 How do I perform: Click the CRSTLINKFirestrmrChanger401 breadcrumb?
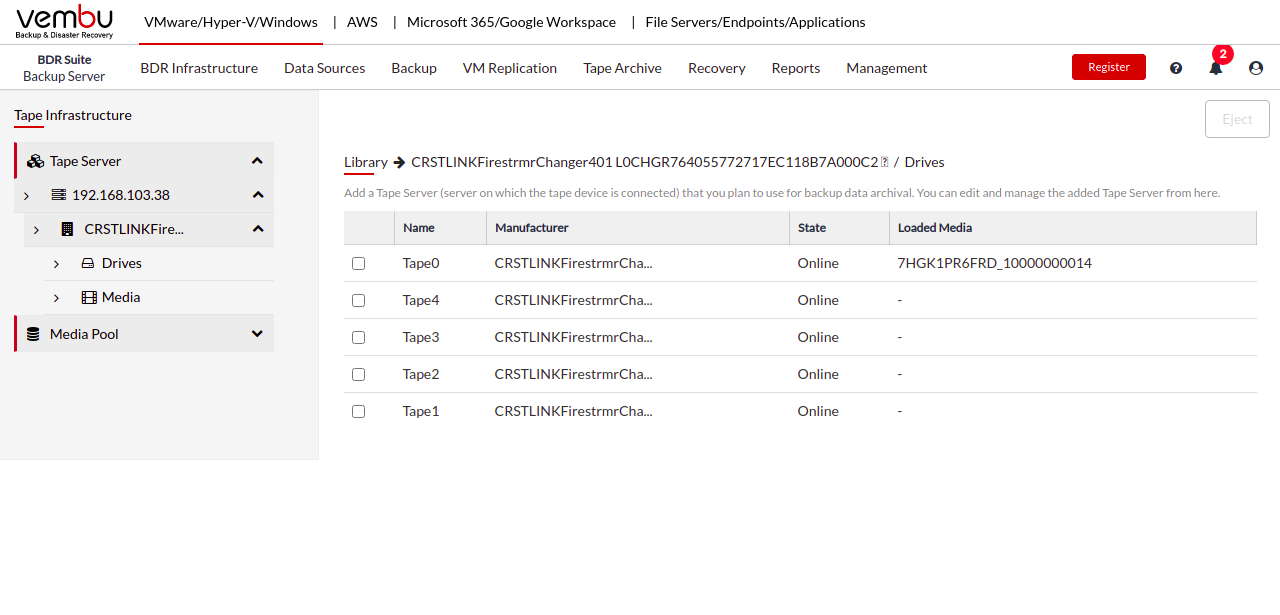tap(645, 162)
